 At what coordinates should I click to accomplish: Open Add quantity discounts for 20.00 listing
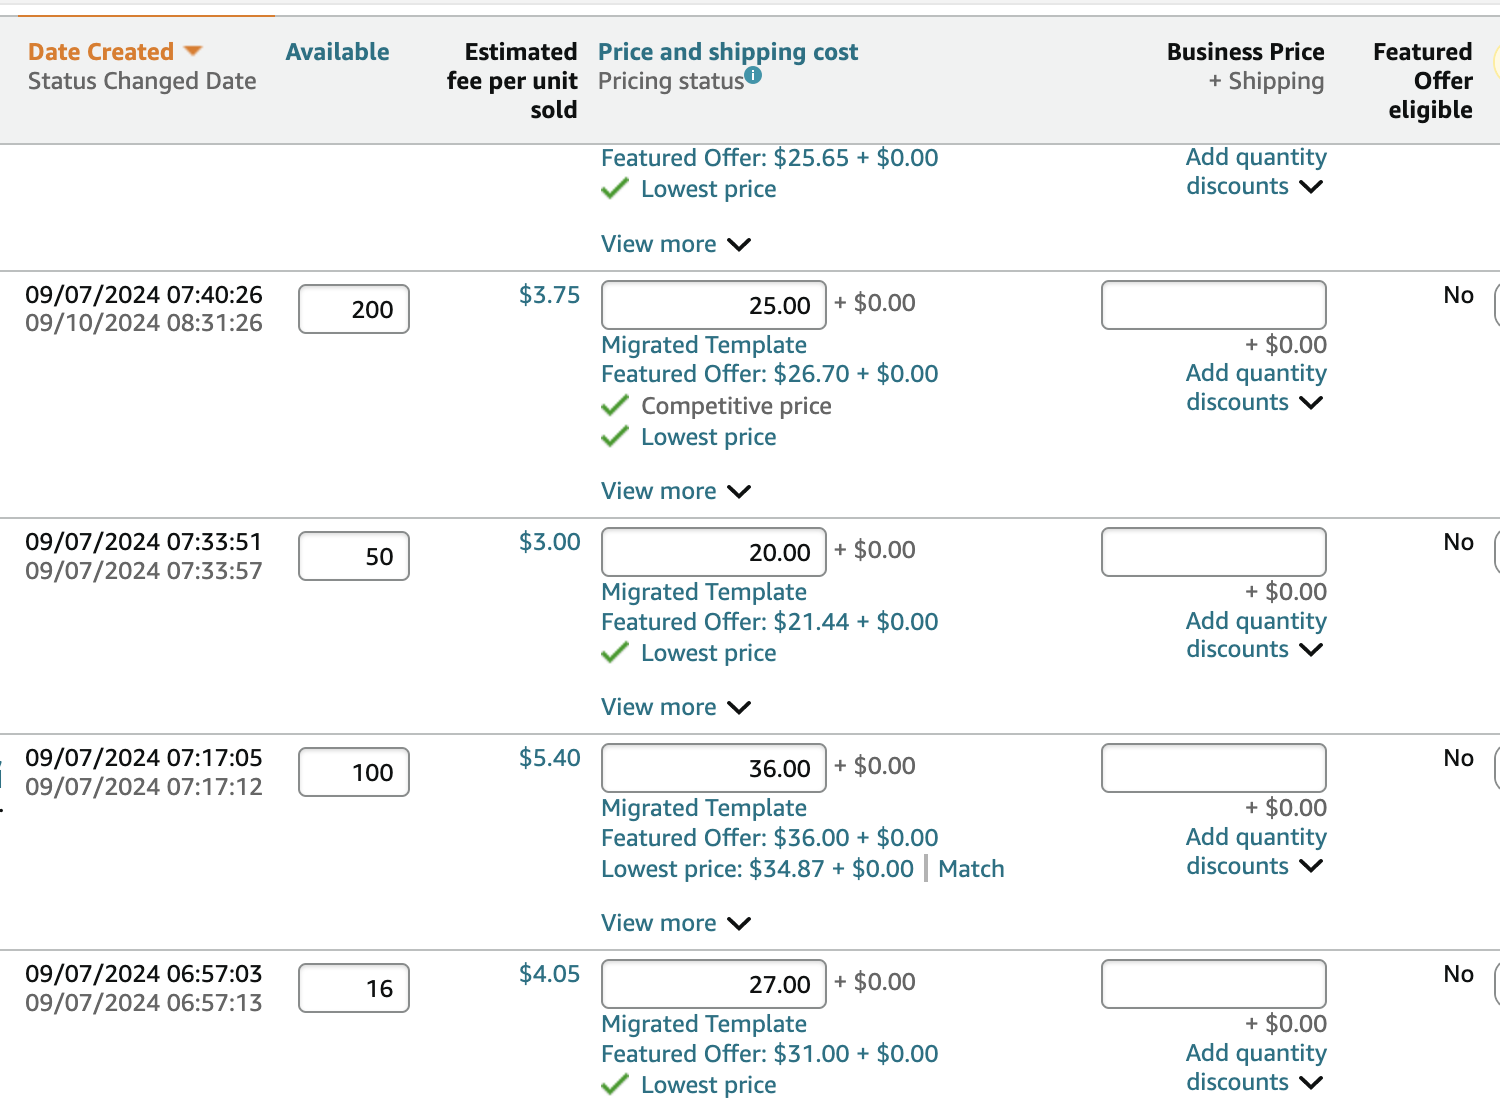[1256, 635]
